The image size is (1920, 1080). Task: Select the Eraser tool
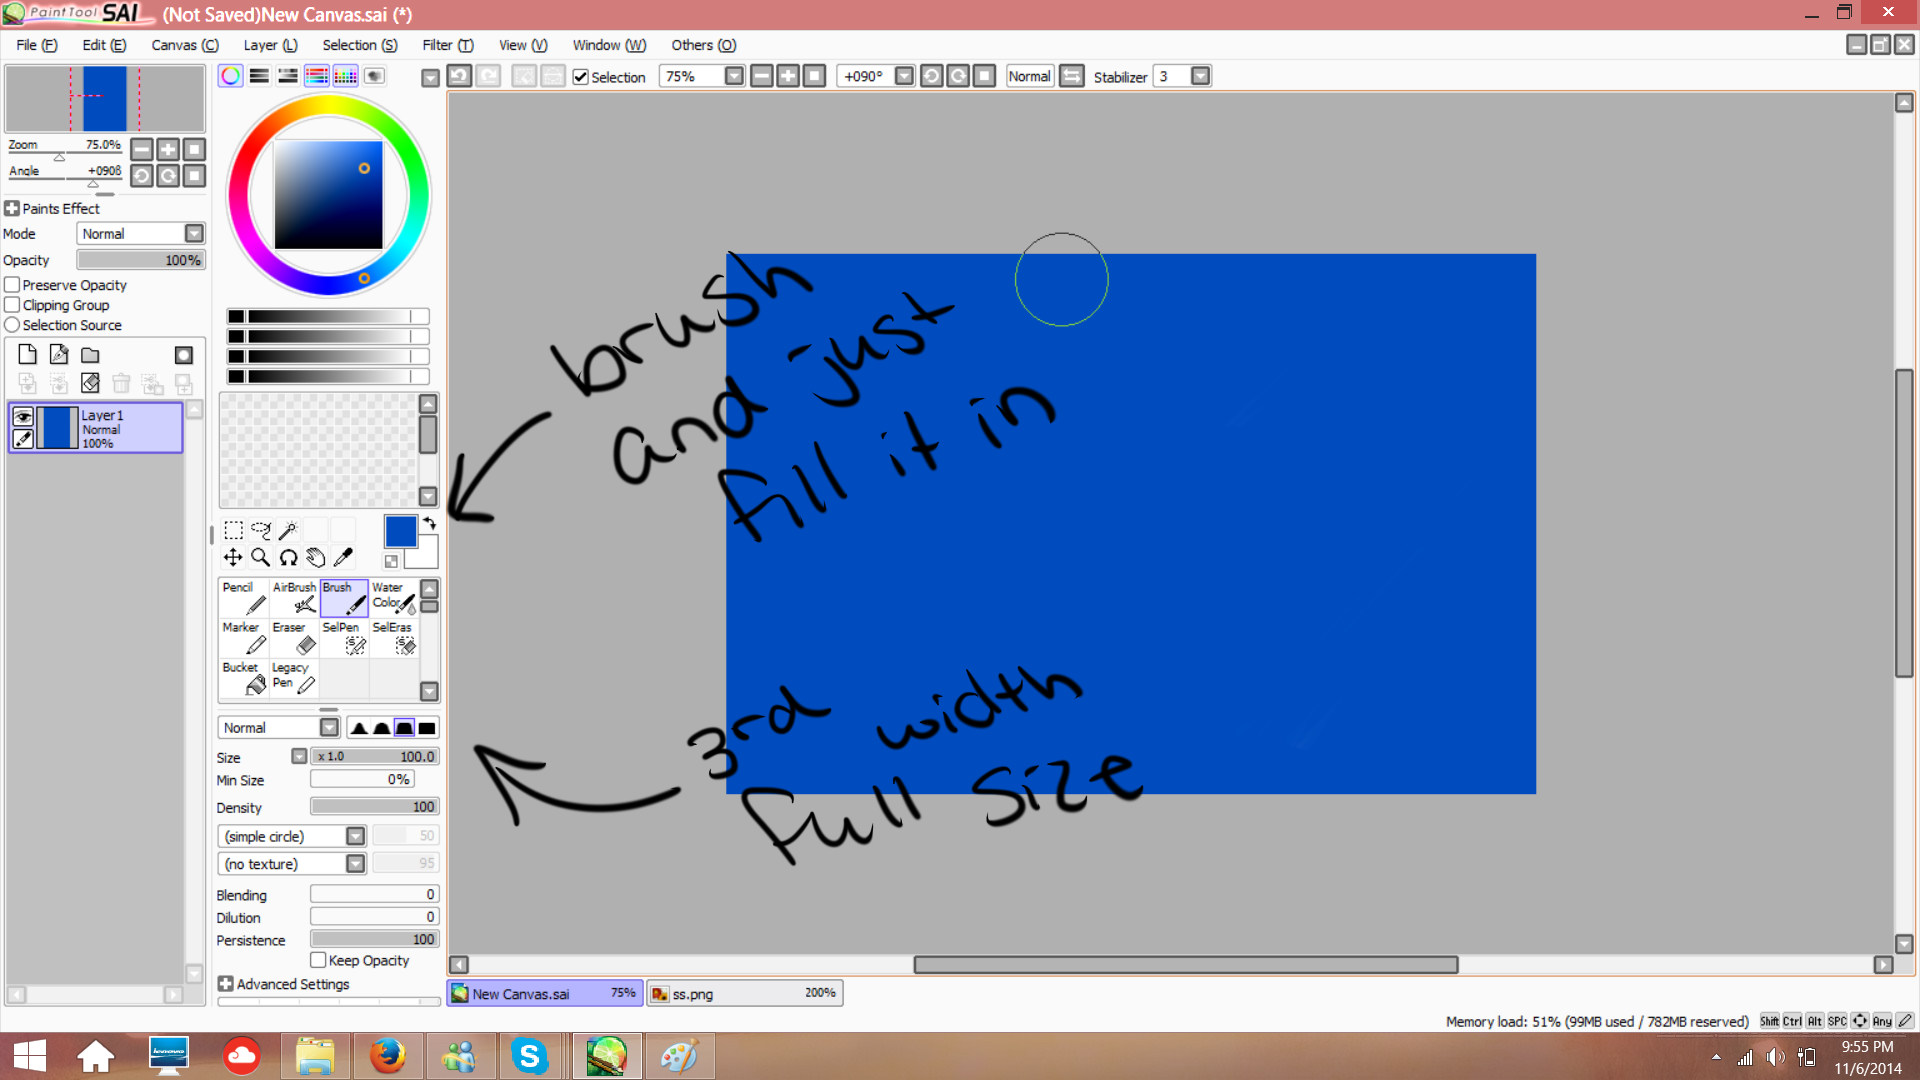tap(294, 638)
